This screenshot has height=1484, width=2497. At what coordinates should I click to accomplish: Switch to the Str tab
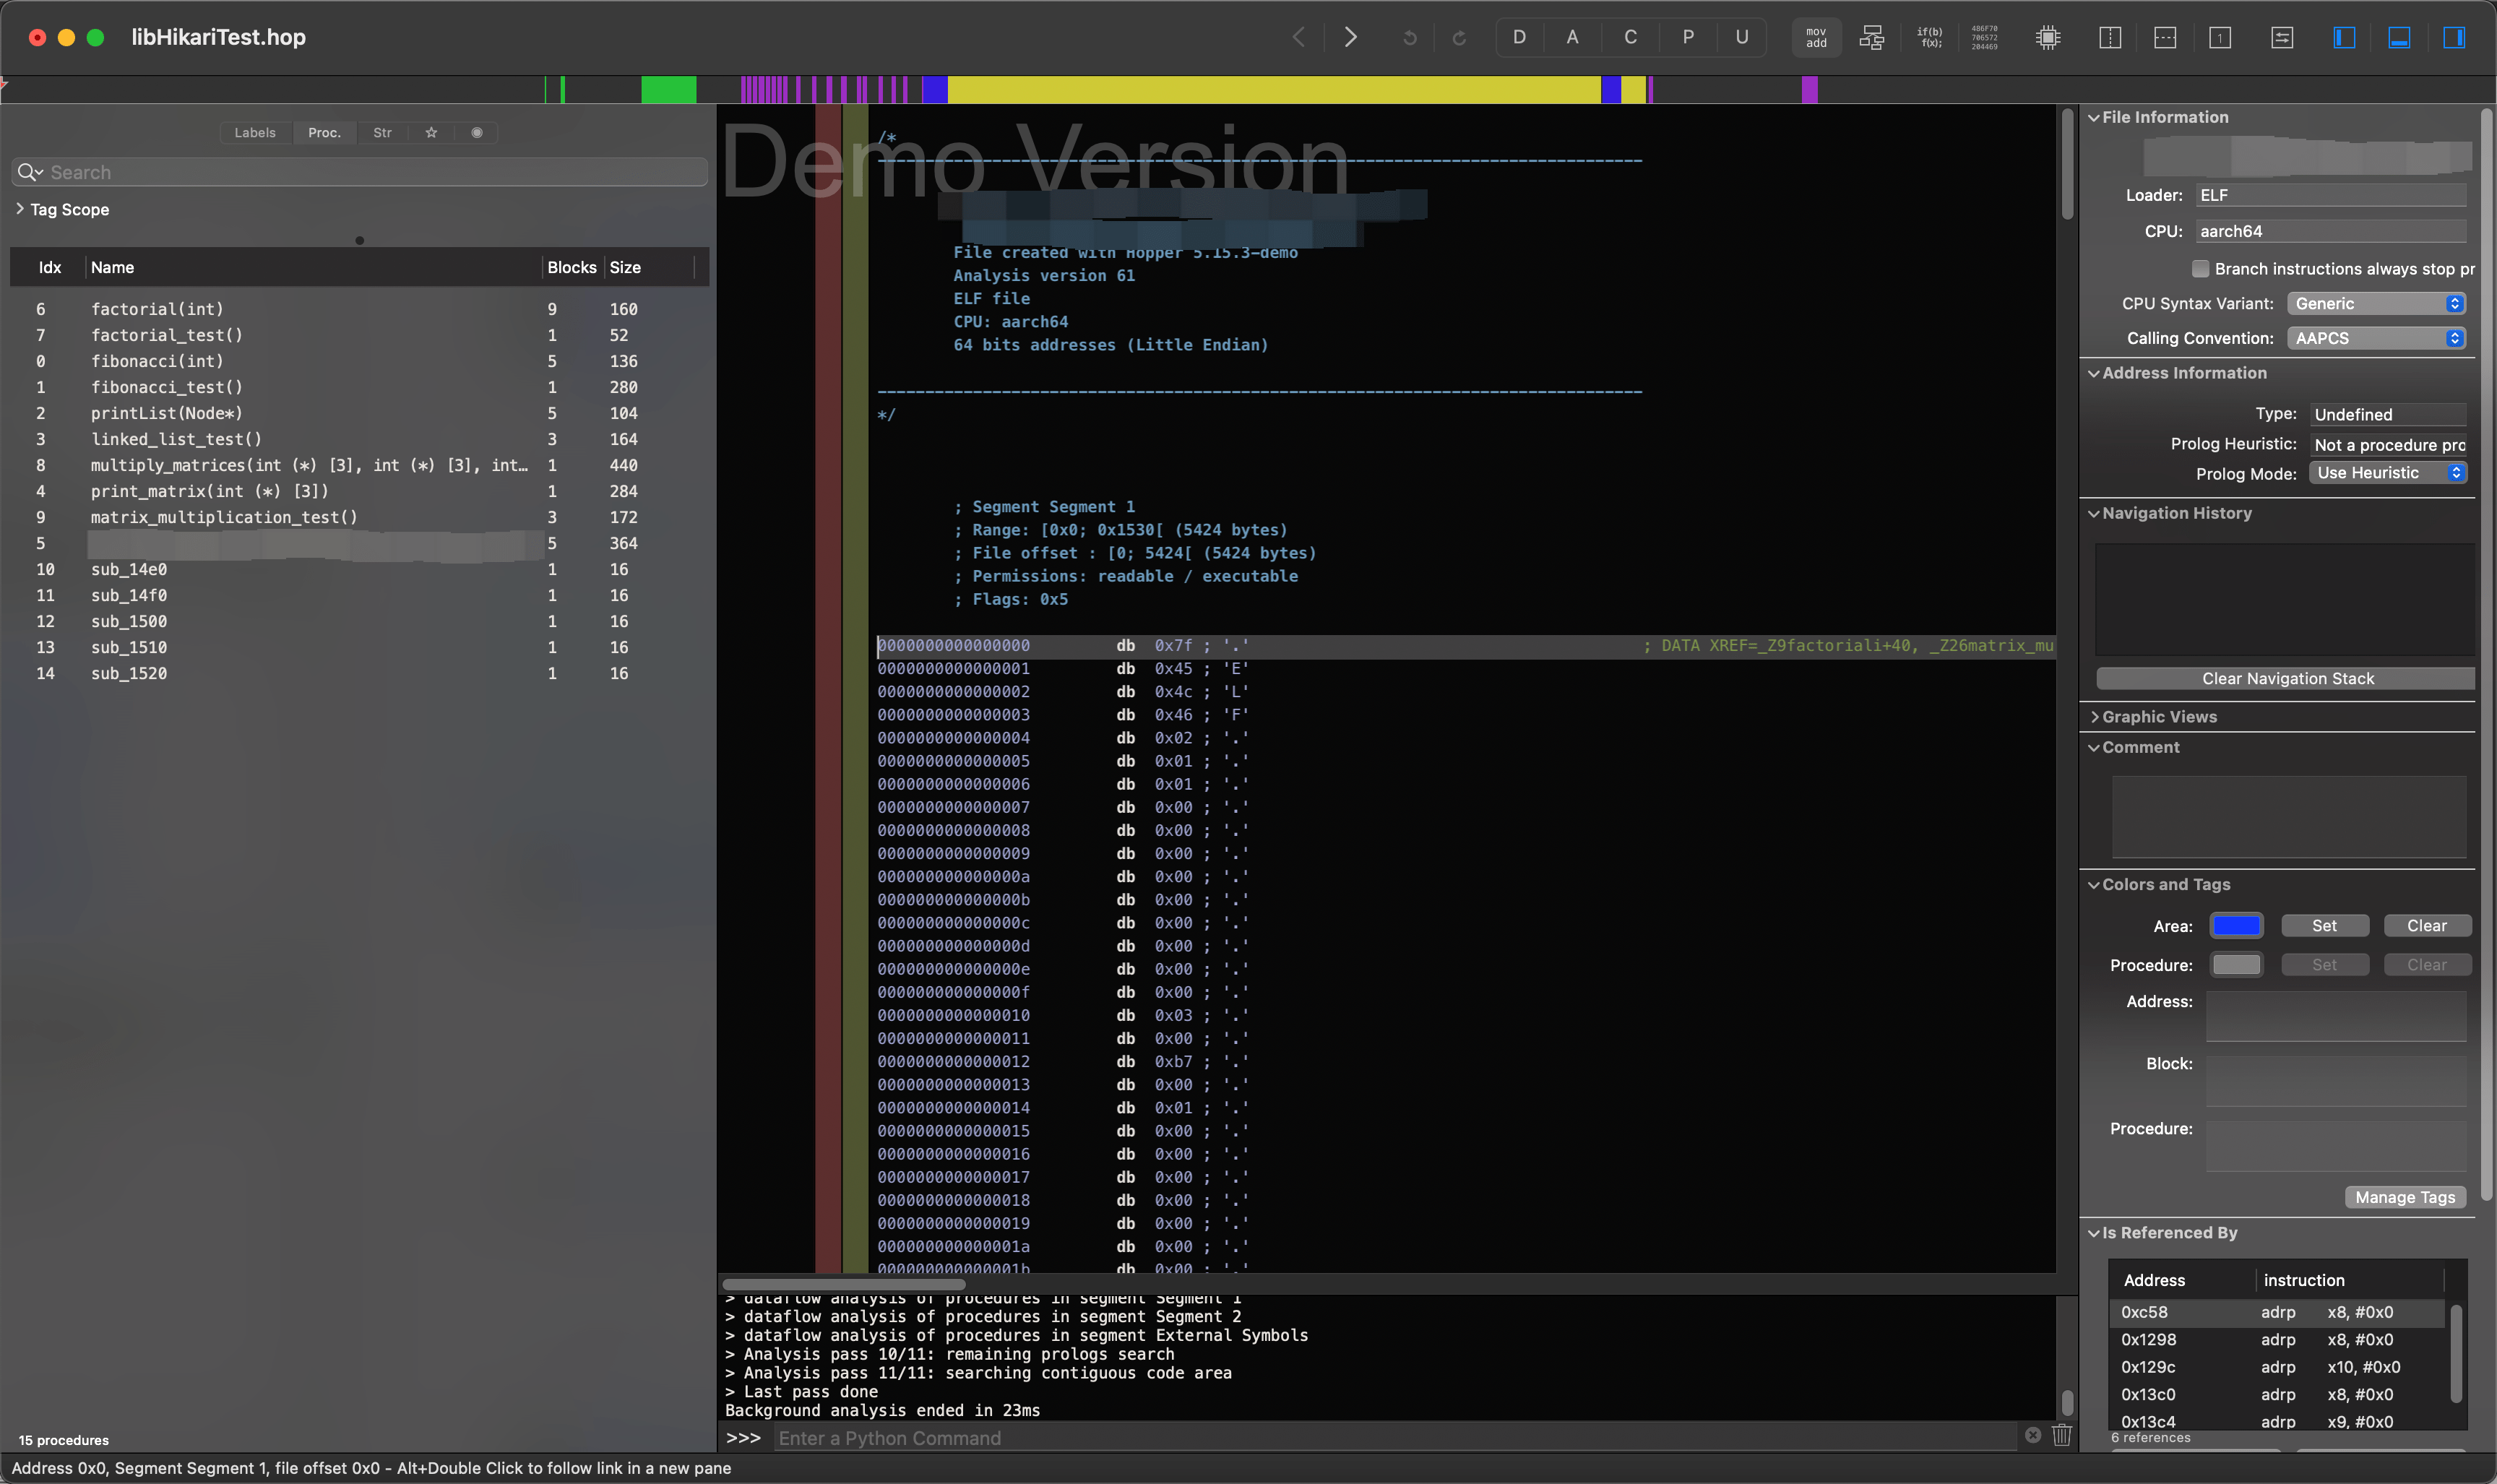click(383, 132)
